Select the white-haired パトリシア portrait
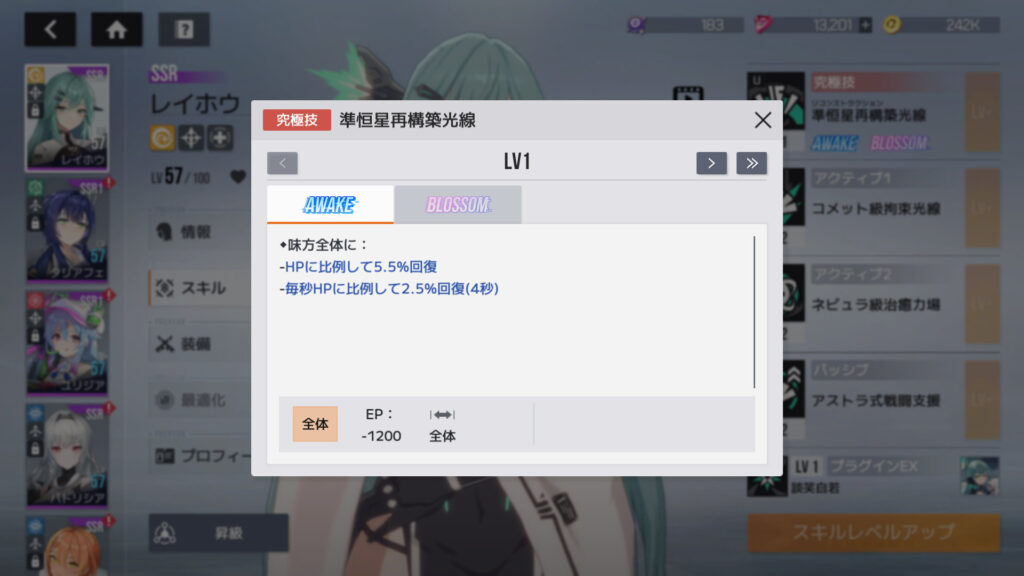This screenshot has width=1024, height=576. tap(67, 456)
